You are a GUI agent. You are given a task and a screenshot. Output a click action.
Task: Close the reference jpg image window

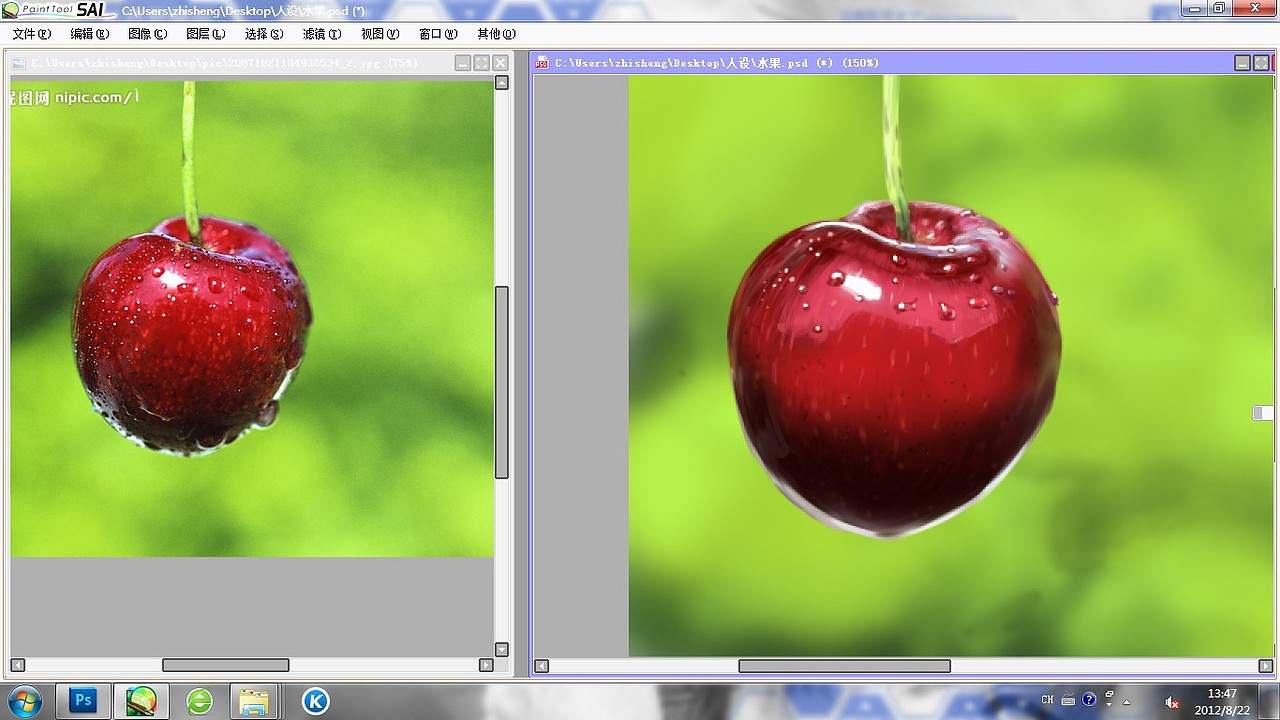pyautogui.click(x=500, y=63)
